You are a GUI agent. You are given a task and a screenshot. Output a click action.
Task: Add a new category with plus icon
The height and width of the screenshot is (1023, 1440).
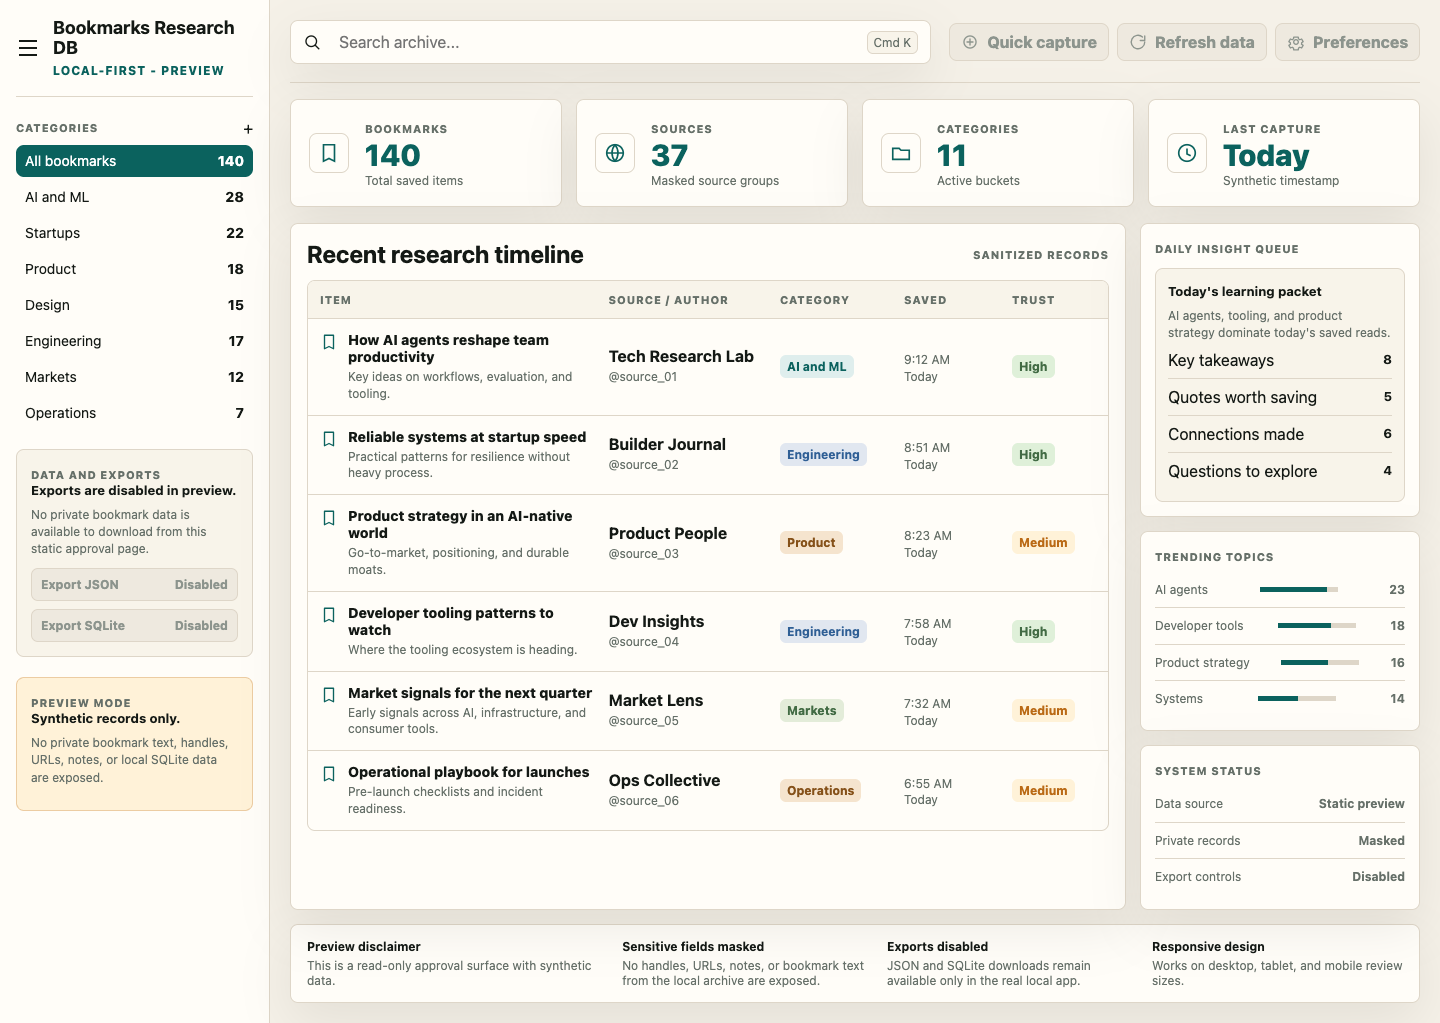(248, 129)
